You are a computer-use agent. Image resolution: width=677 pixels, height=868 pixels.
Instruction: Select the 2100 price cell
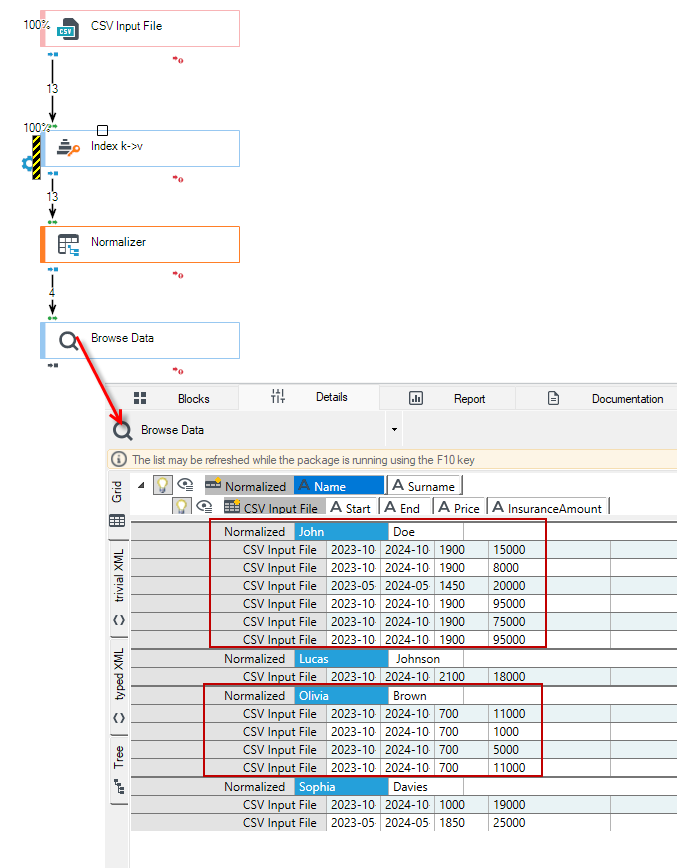462,676
